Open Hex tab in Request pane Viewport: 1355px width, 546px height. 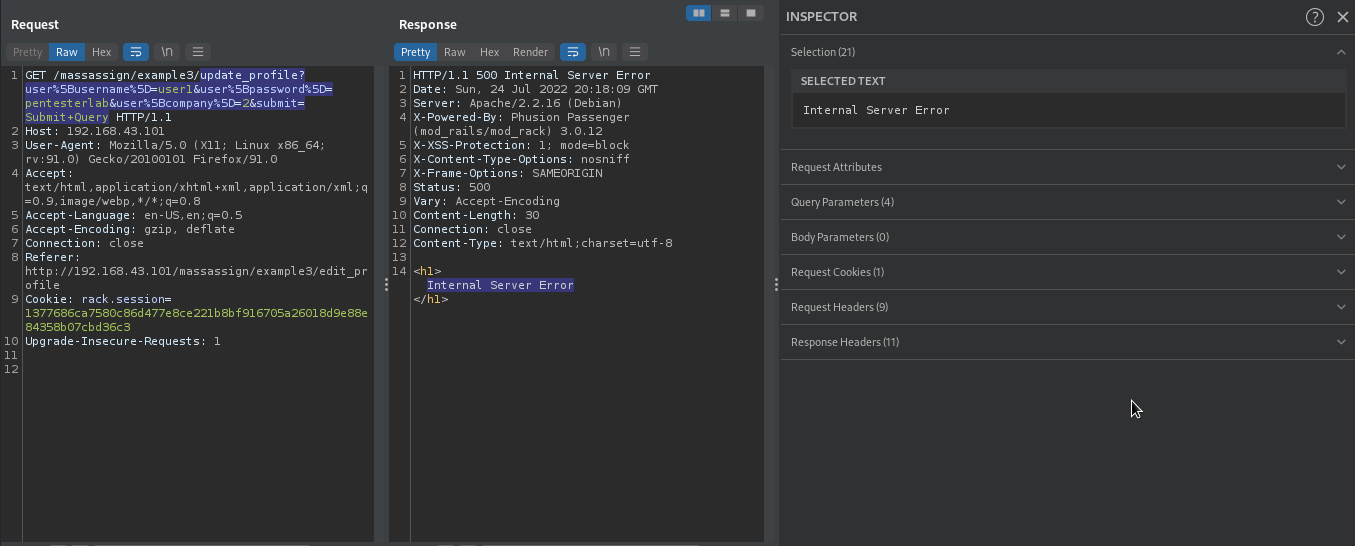point(102,52)
